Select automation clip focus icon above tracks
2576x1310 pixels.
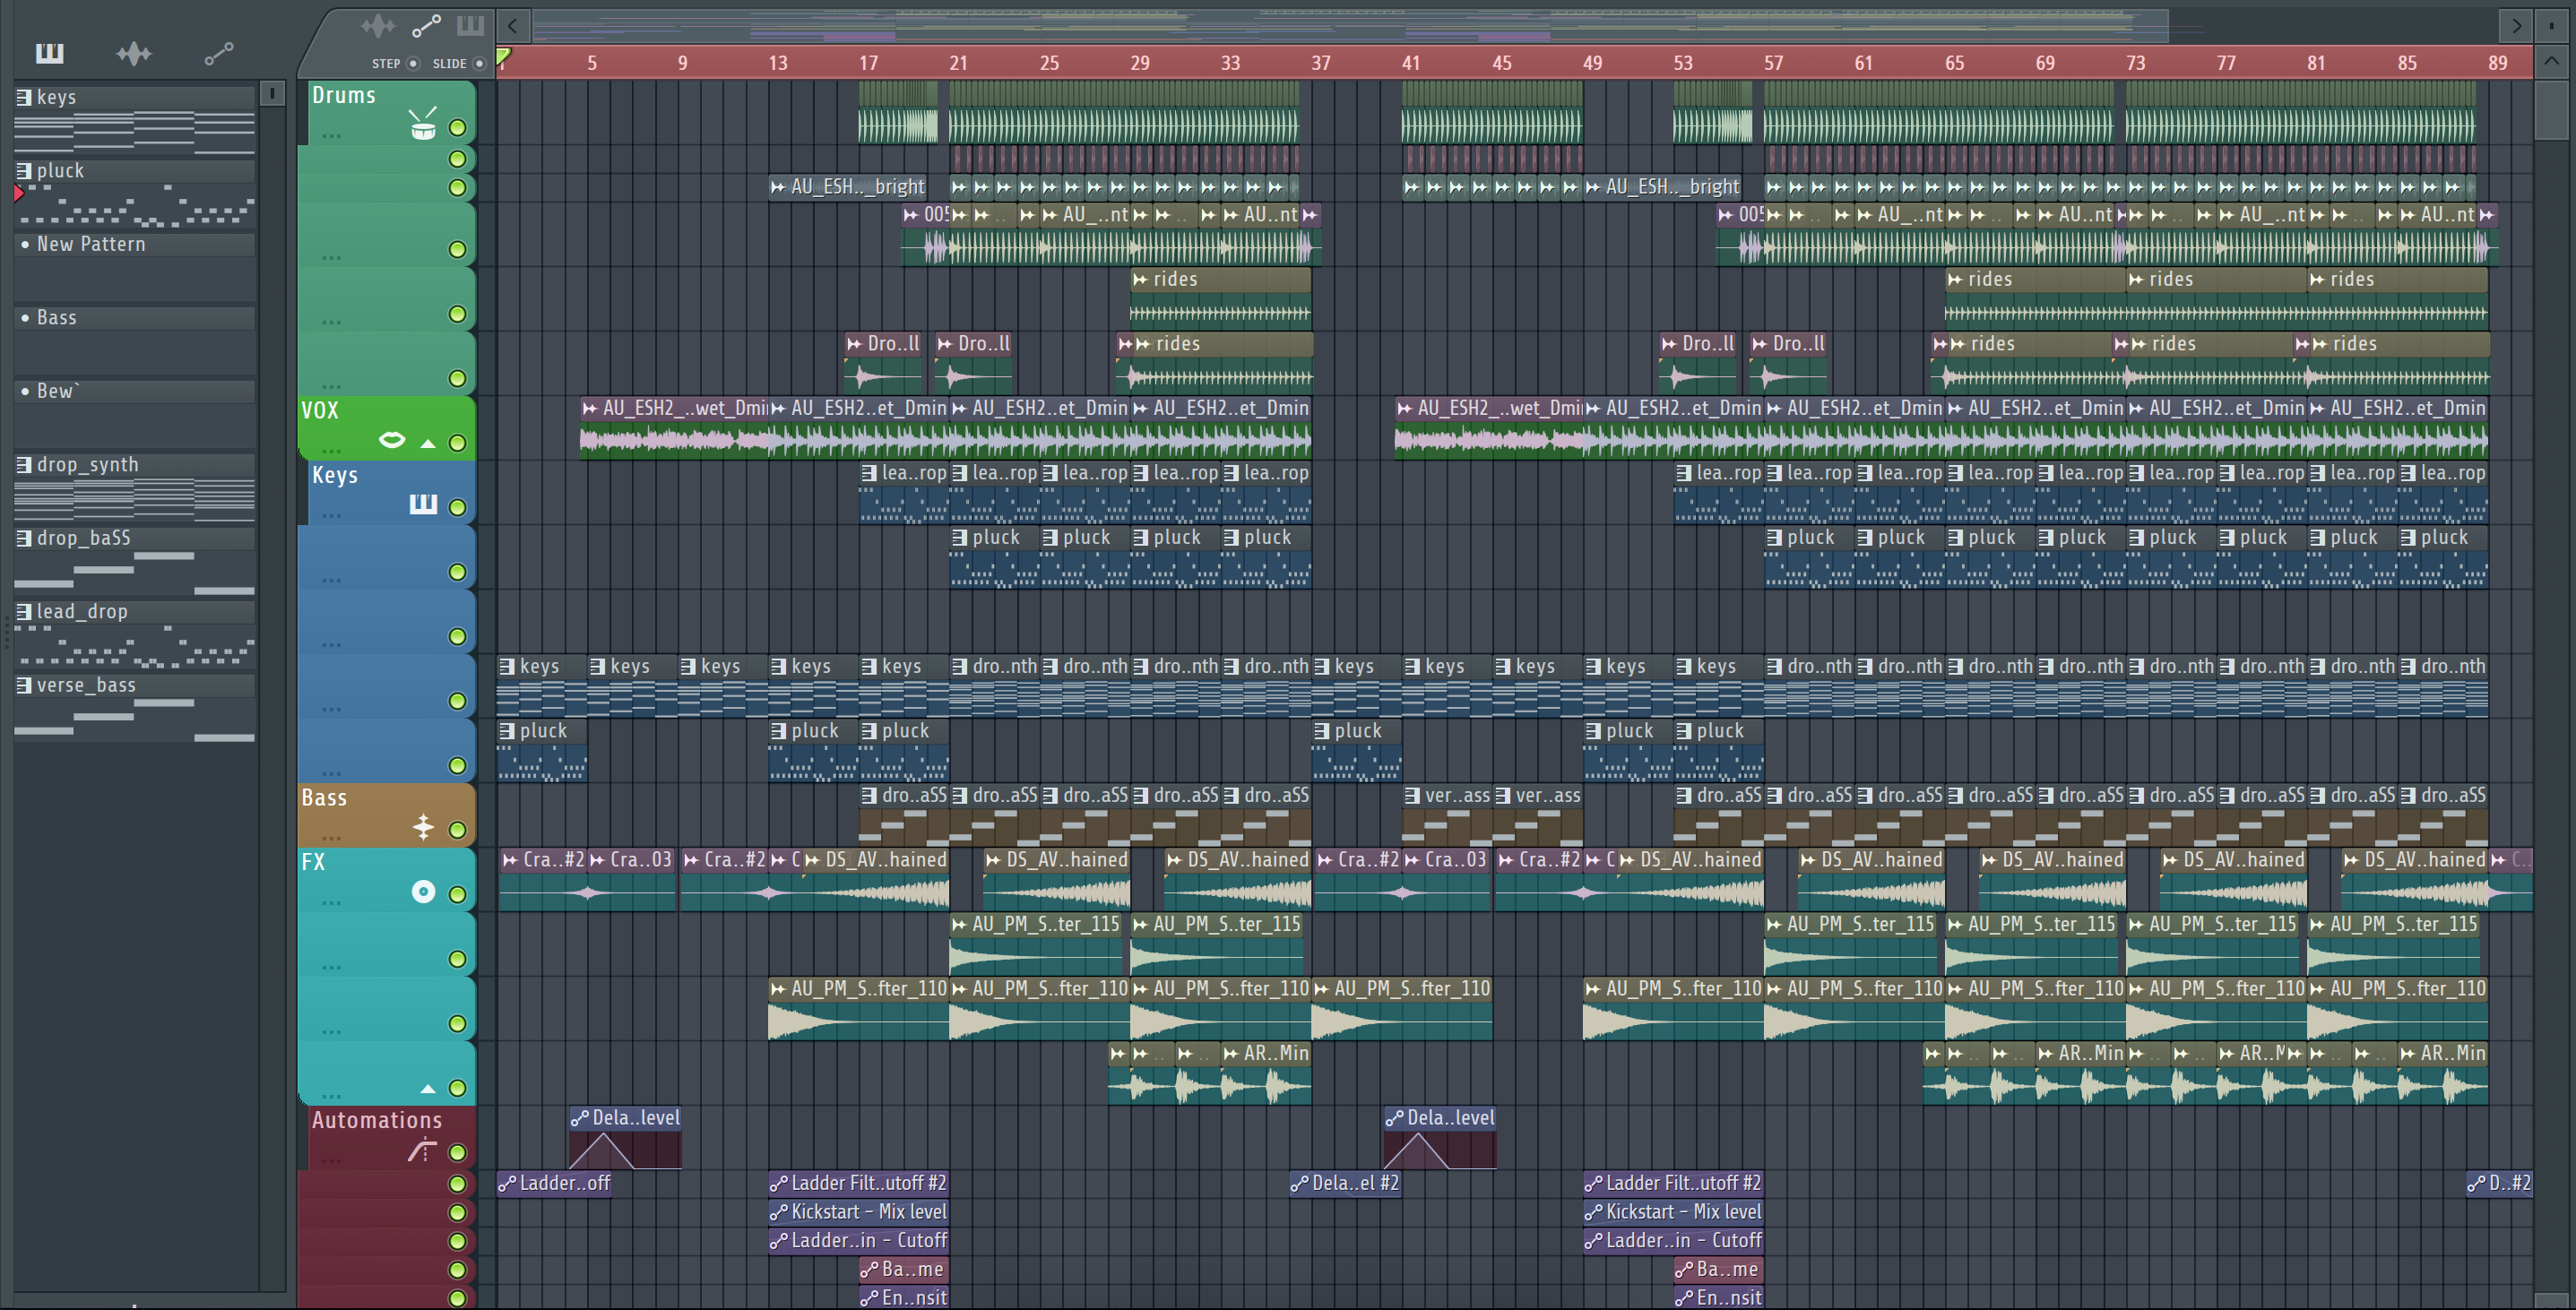[426, 26]
